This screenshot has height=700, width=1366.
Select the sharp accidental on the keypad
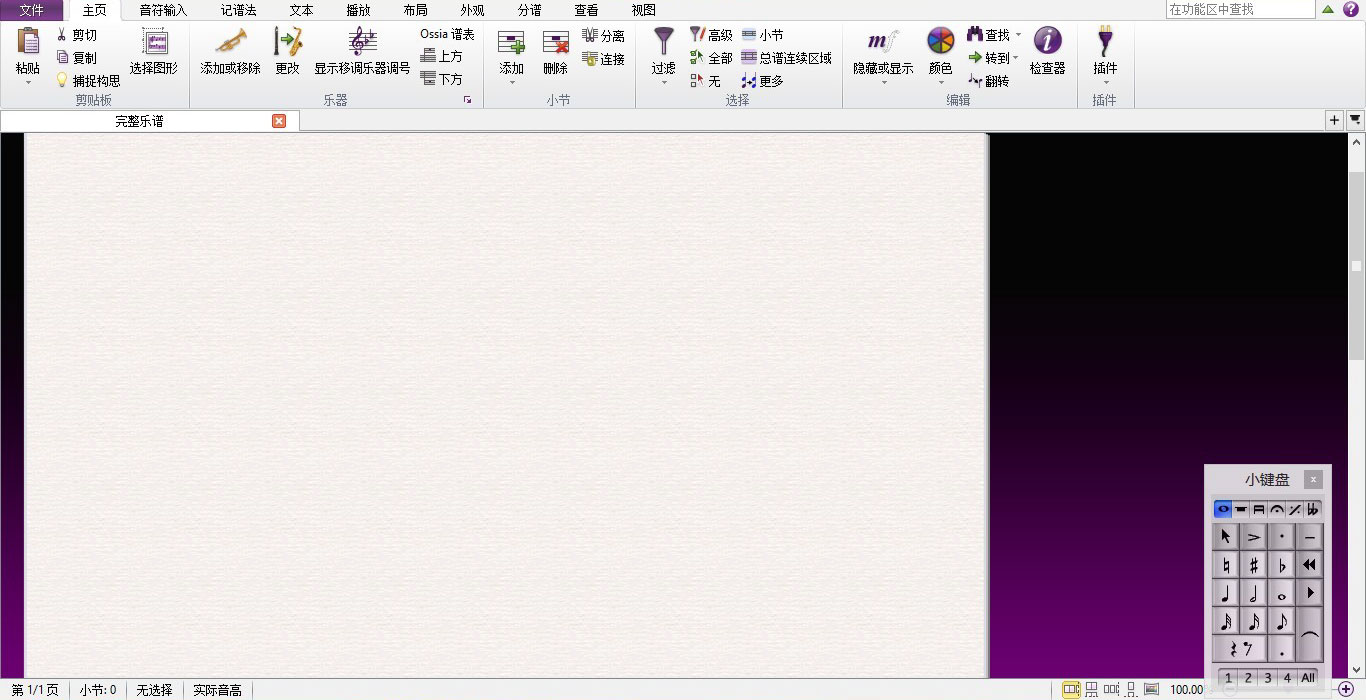pyautogui.click(x=1253, y=565)
